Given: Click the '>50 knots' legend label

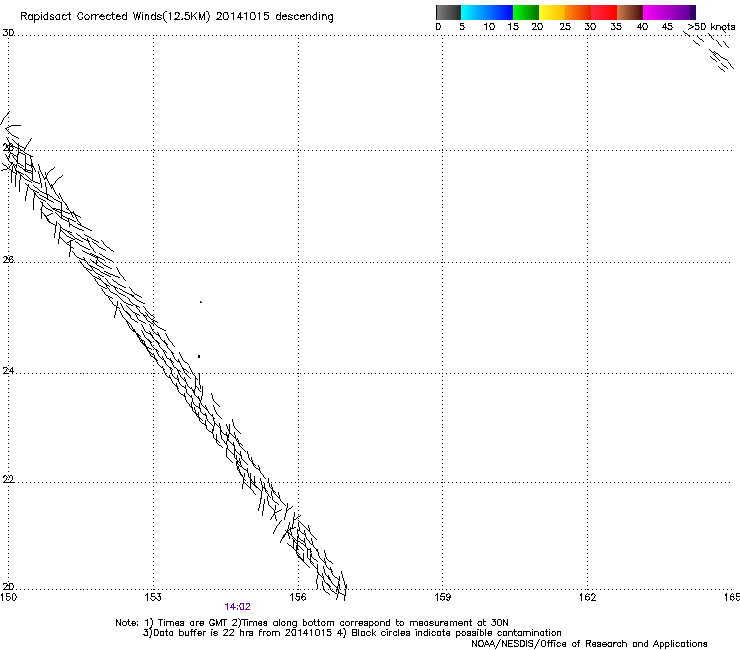Looking at the screenshot, I should click(x=711, y=26).
